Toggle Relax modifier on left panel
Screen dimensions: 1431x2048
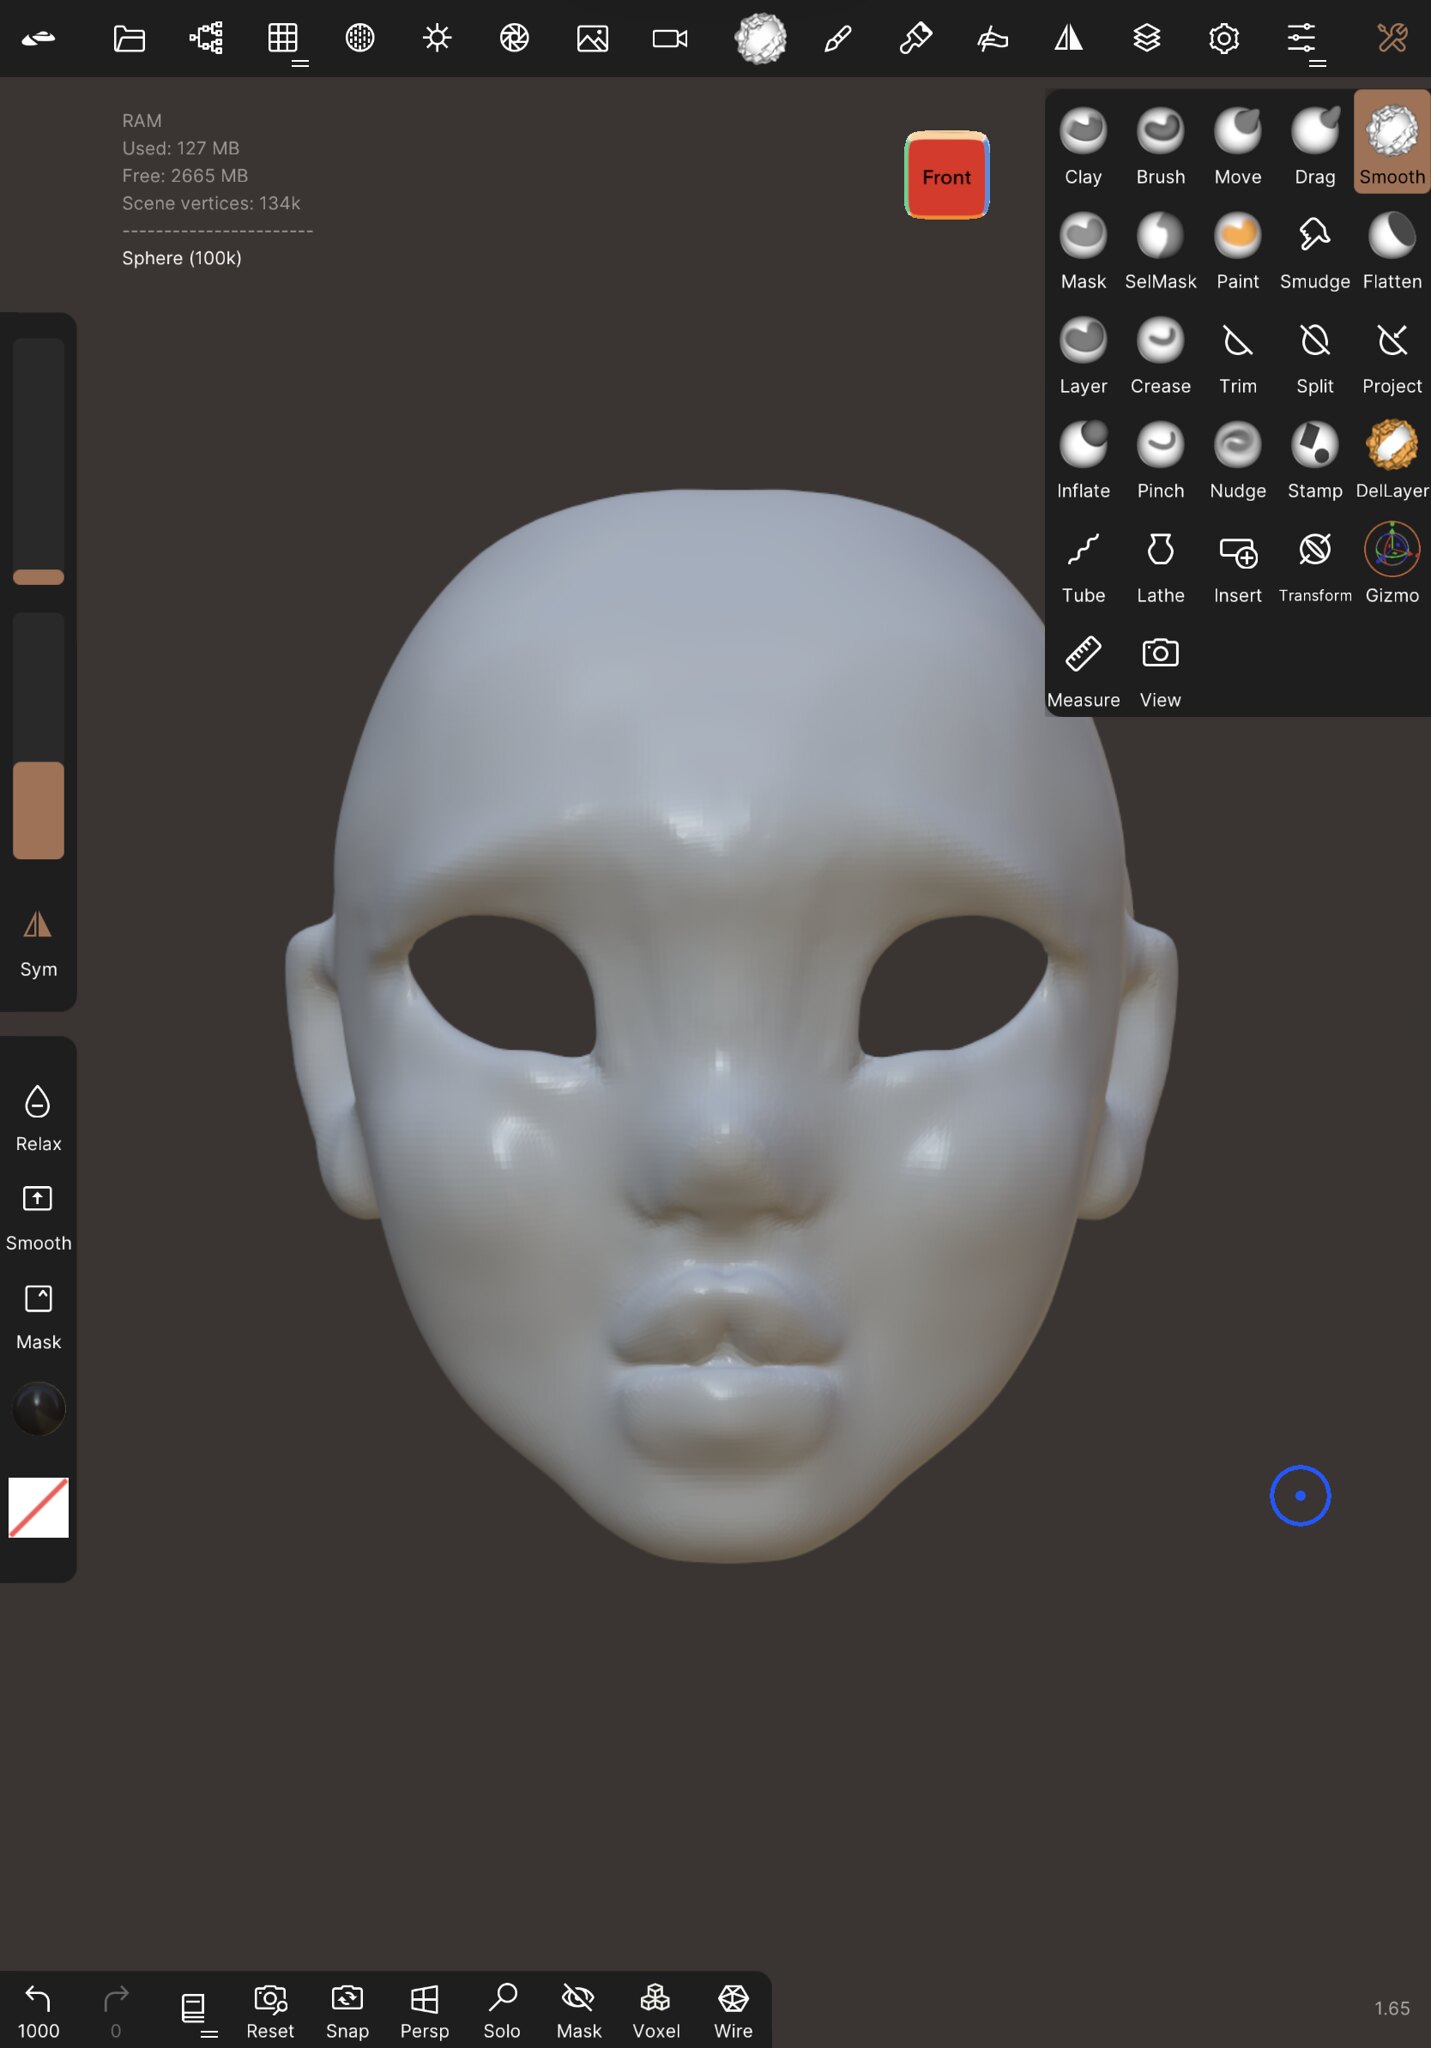tap(38, 1118)
